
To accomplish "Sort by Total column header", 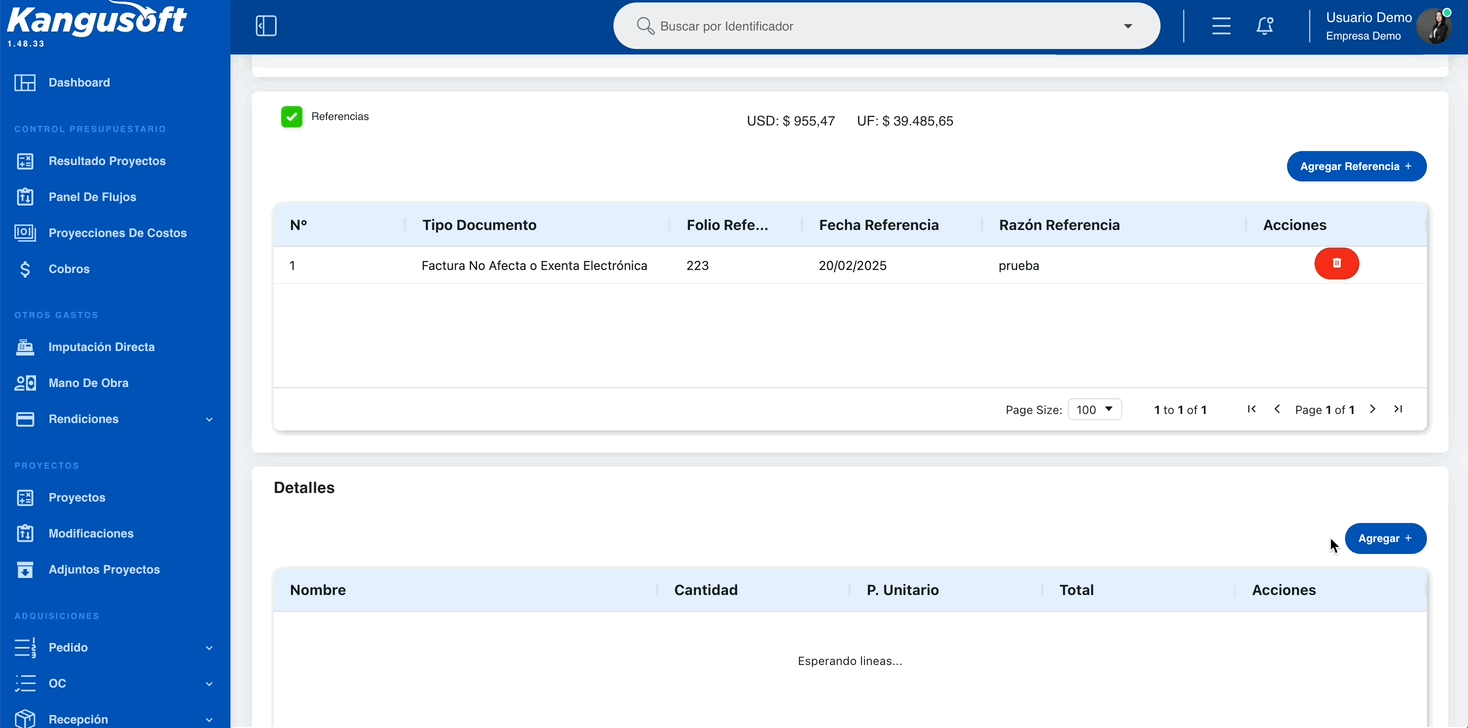I will point(1076,590).
